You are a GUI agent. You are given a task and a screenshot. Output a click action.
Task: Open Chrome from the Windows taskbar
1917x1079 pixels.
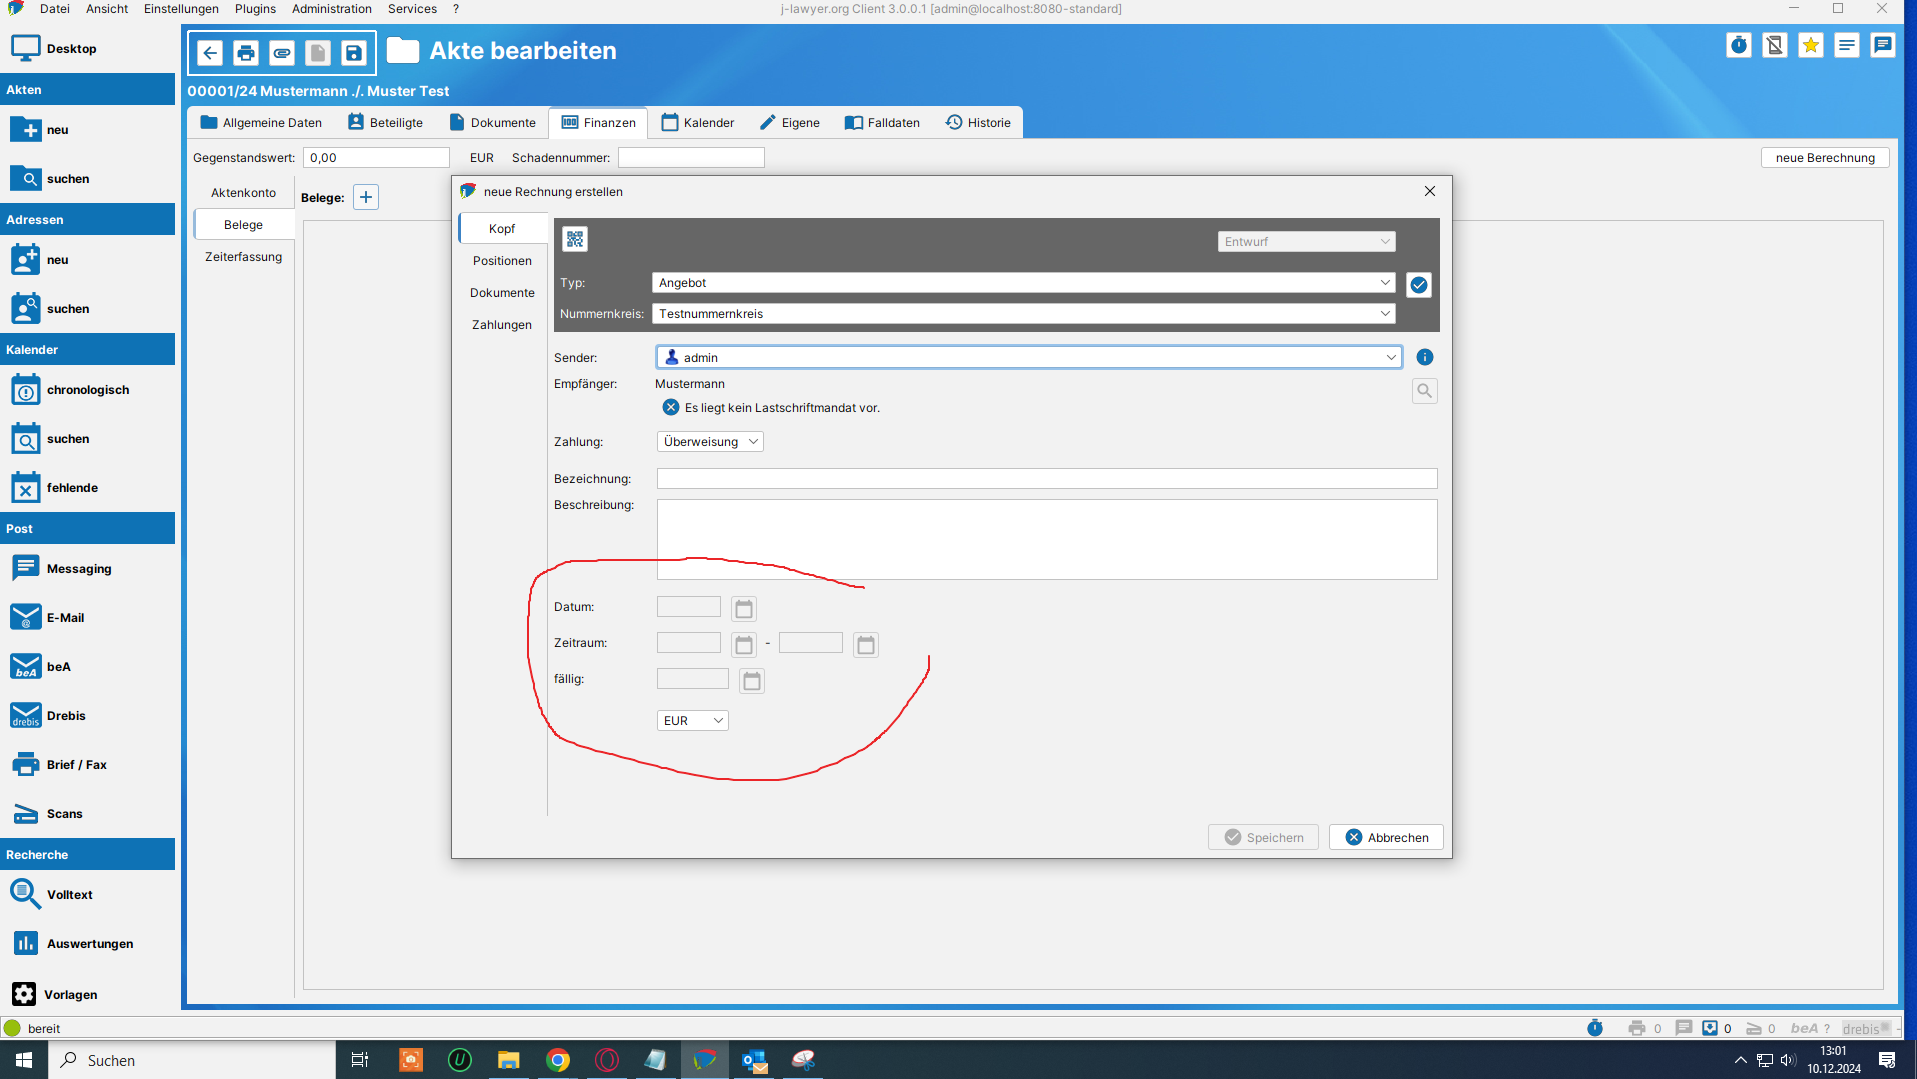pyautogui.click(x=558, y=1060)
